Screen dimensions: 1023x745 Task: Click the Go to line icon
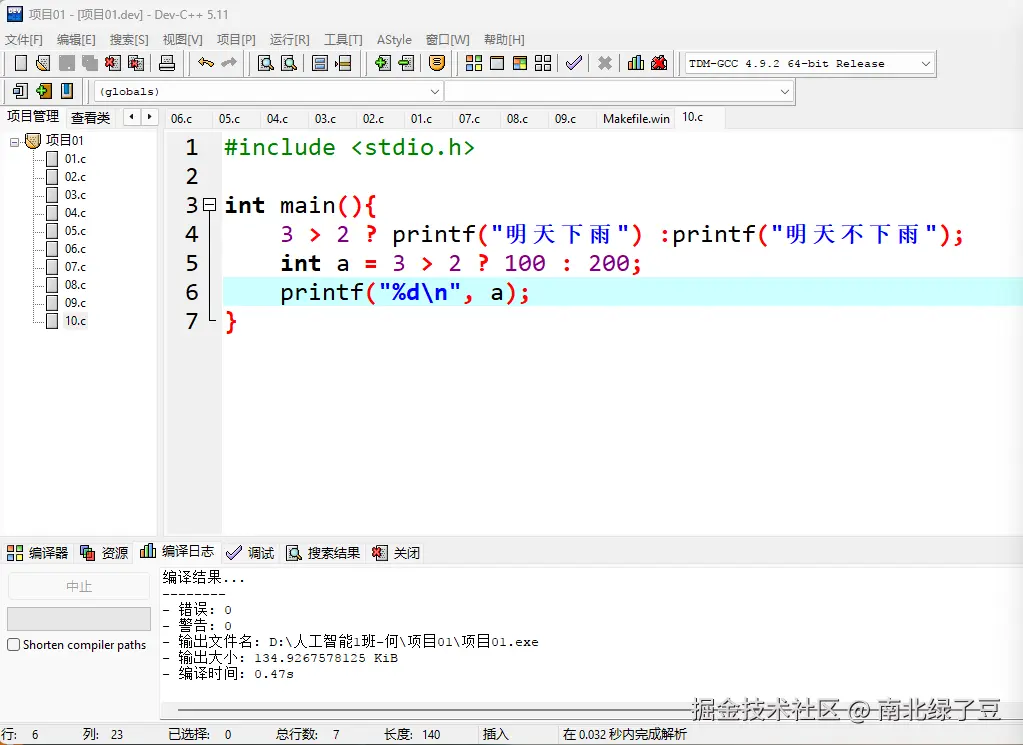coord(343,63)
